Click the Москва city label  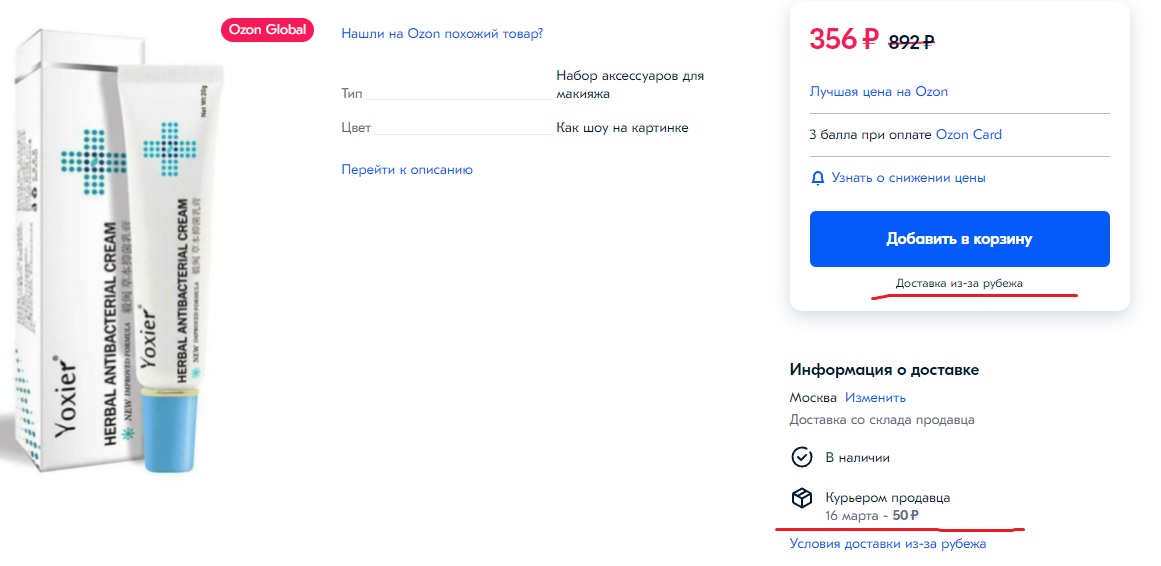pos(813,398)
